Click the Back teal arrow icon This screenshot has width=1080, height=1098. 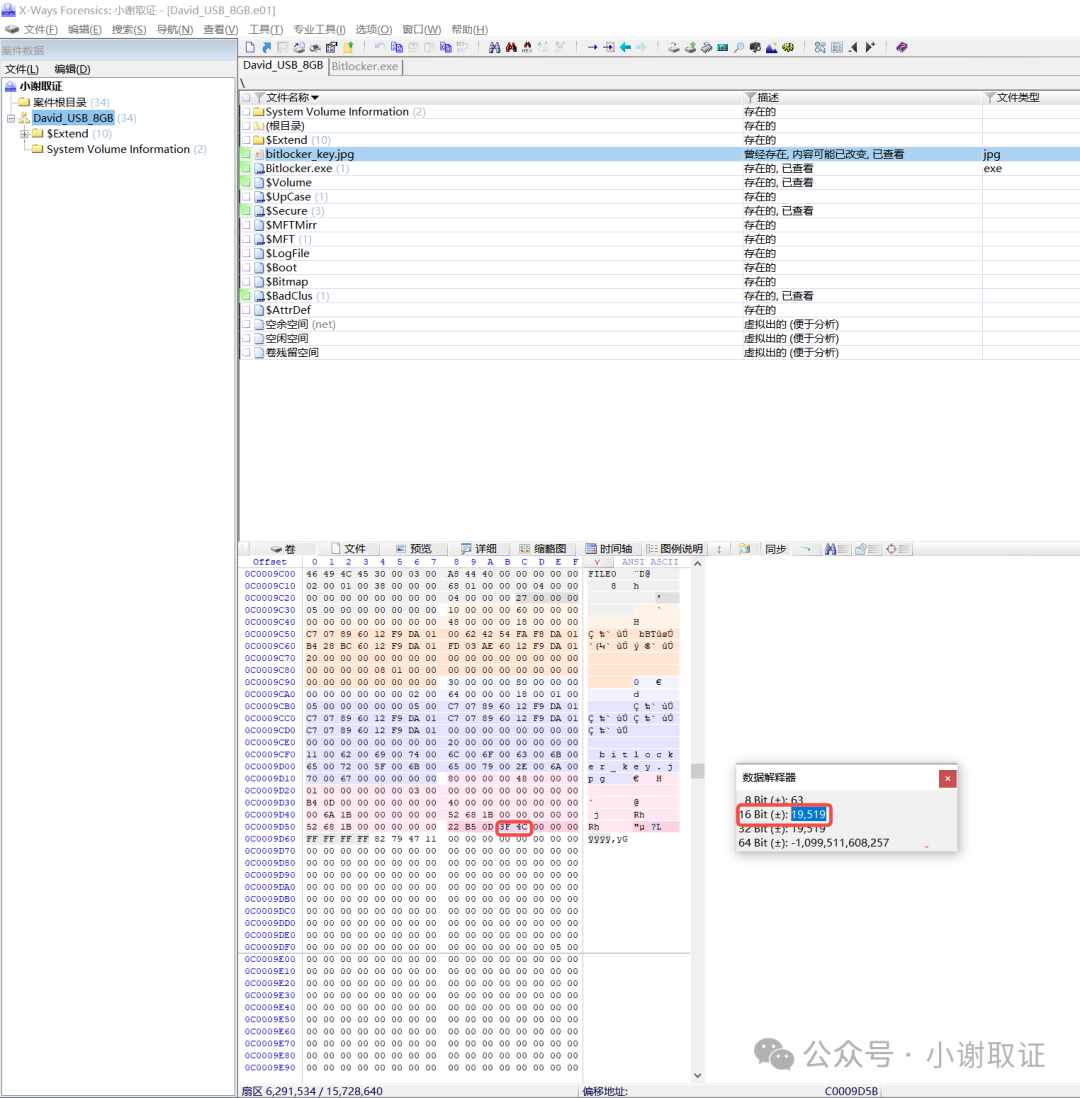coord(625,47)
